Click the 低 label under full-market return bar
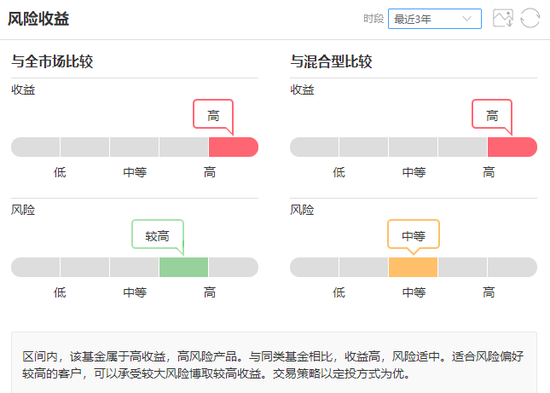 coord(60,172)
